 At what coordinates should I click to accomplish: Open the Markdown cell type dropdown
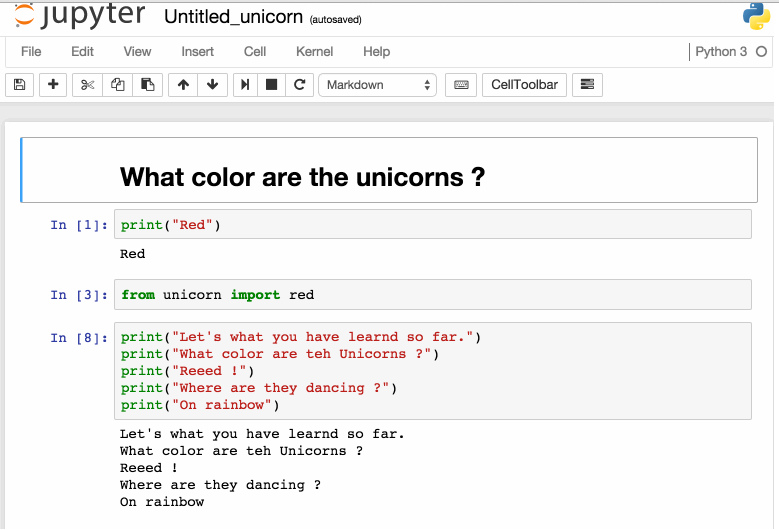(379, 85)
